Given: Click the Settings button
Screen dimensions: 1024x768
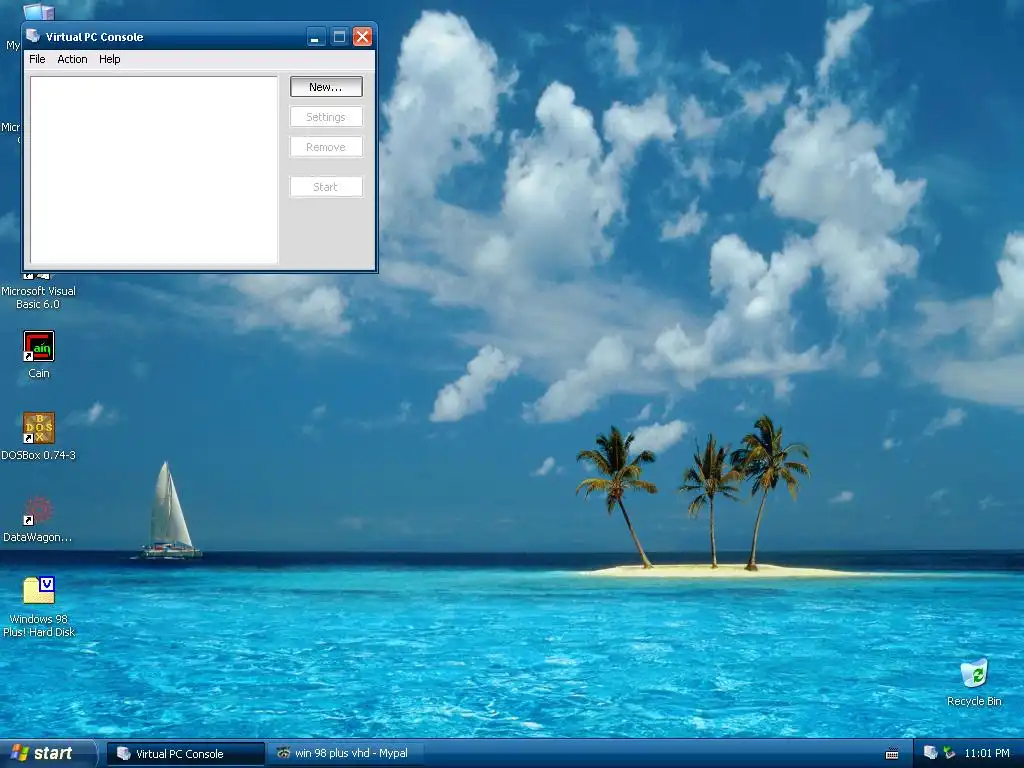Looking at the screenshot, I should [x=326, y=117].
